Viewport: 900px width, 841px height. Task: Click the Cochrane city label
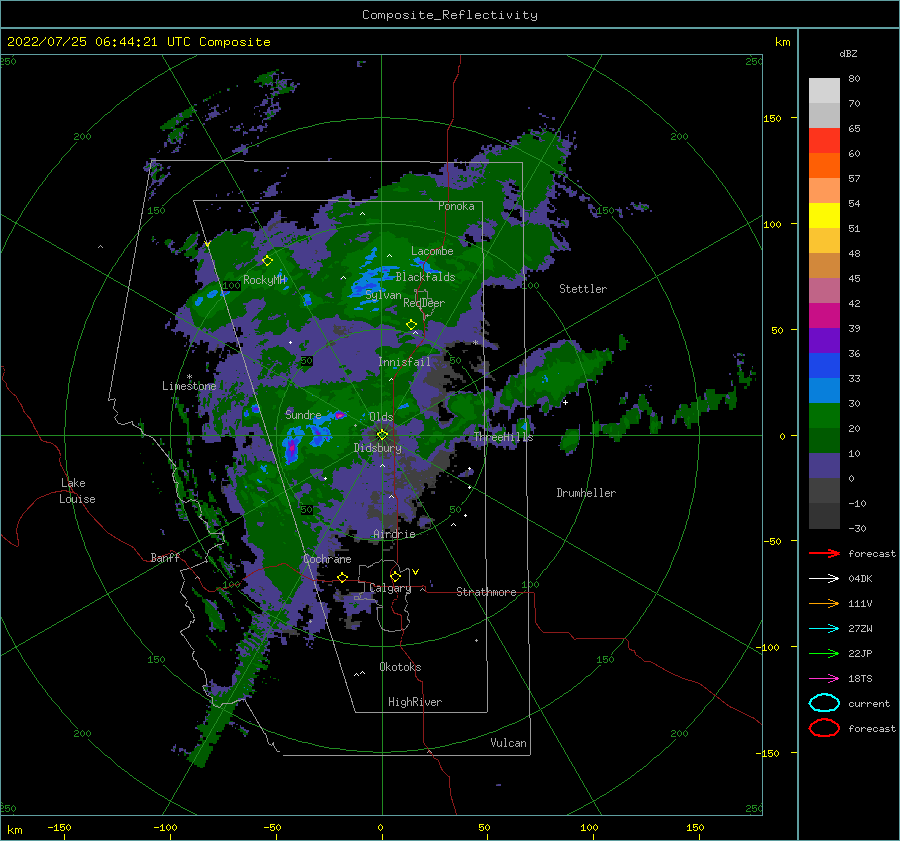pyautogui.click(x=327, y=559)
